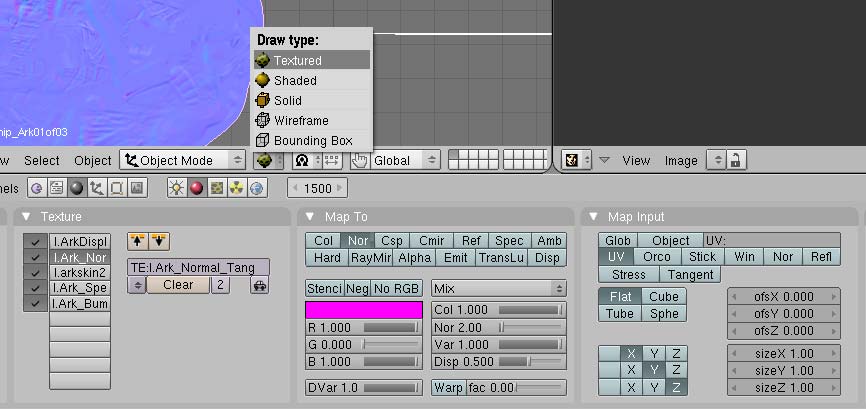This screenshot has height=410, width=866.
Task: Choose Bounding Box draw type
Action: (312, 140)
